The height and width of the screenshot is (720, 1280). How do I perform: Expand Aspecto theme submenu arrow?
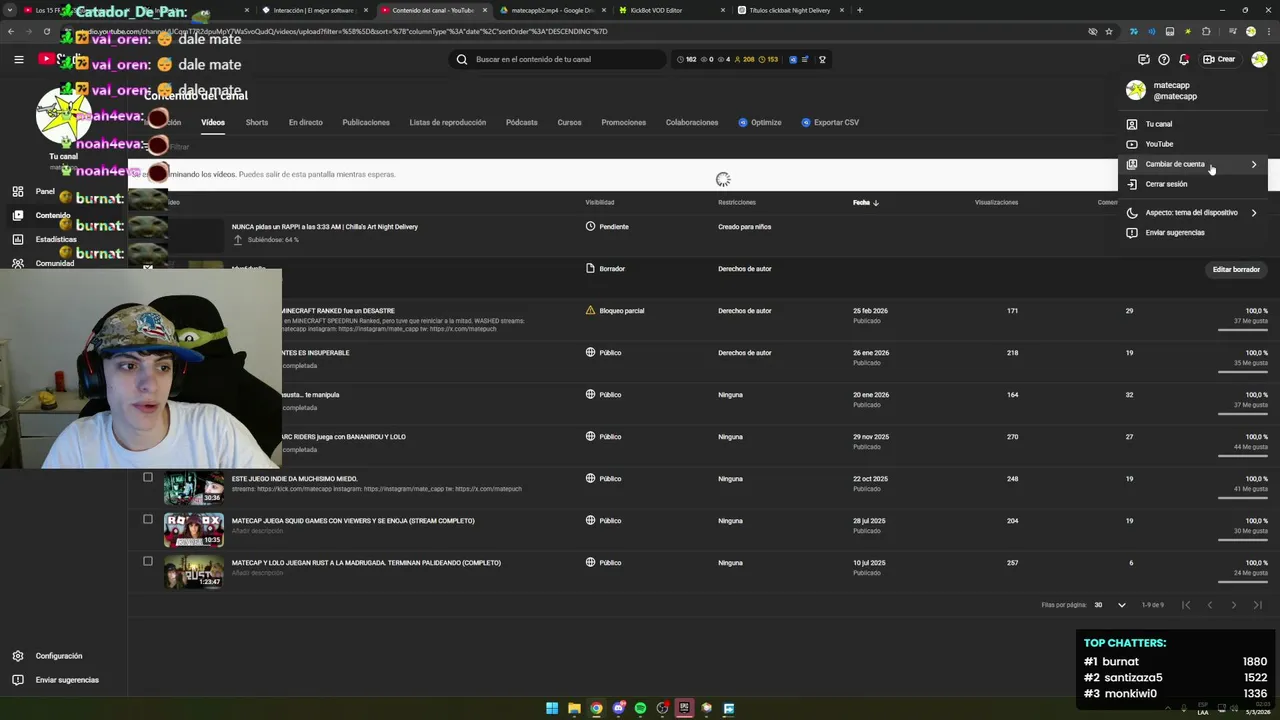pyautogui.click(x=1254, y=212)
